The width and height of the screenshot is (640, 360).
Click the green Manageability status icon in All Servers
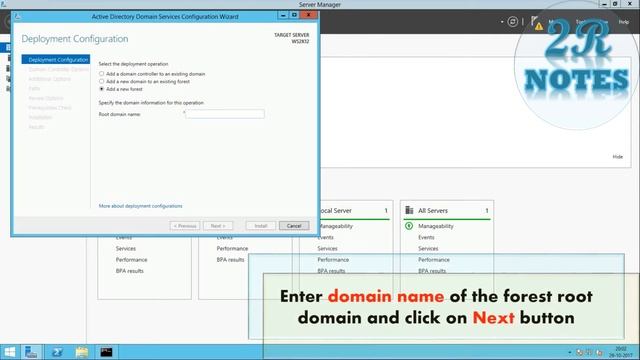click(409, 226)
